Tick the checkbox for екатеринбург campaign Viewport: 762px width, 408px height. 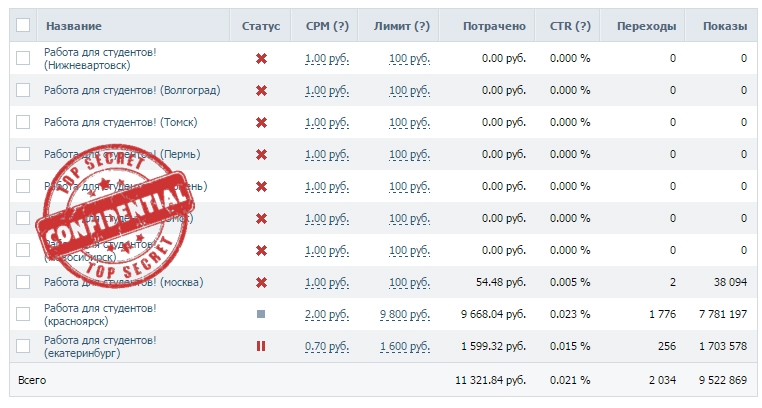pos(23,347)
